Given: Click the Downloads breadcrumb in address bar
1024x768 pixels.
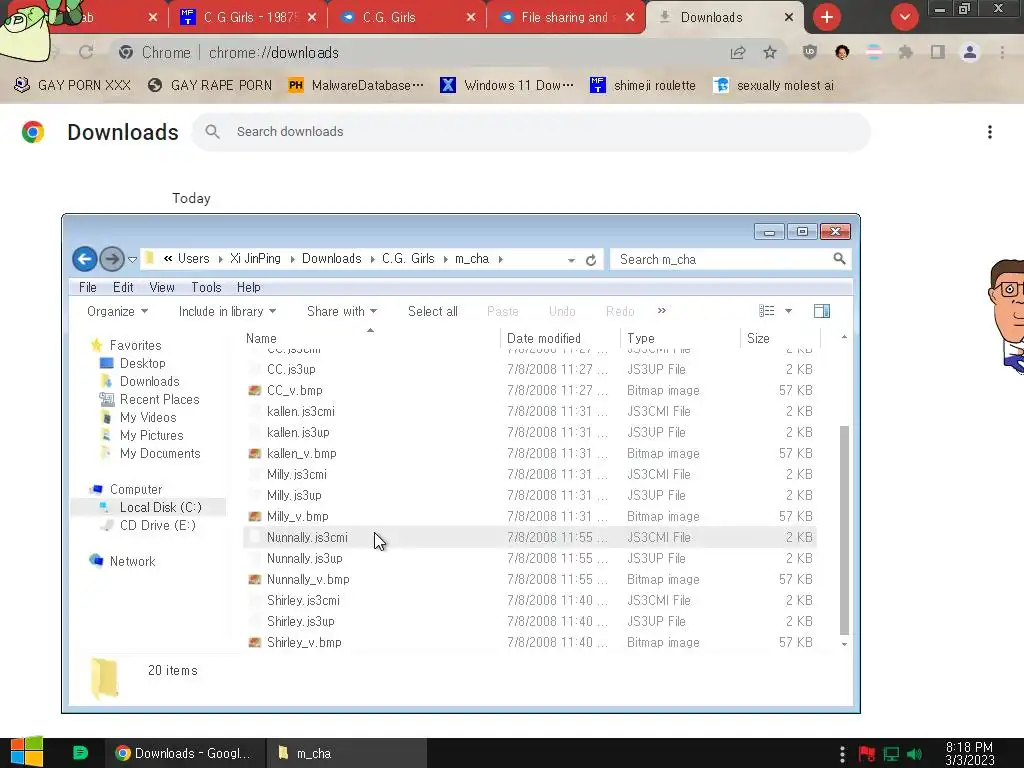Looking at the screenshot, I should point(332,259).
